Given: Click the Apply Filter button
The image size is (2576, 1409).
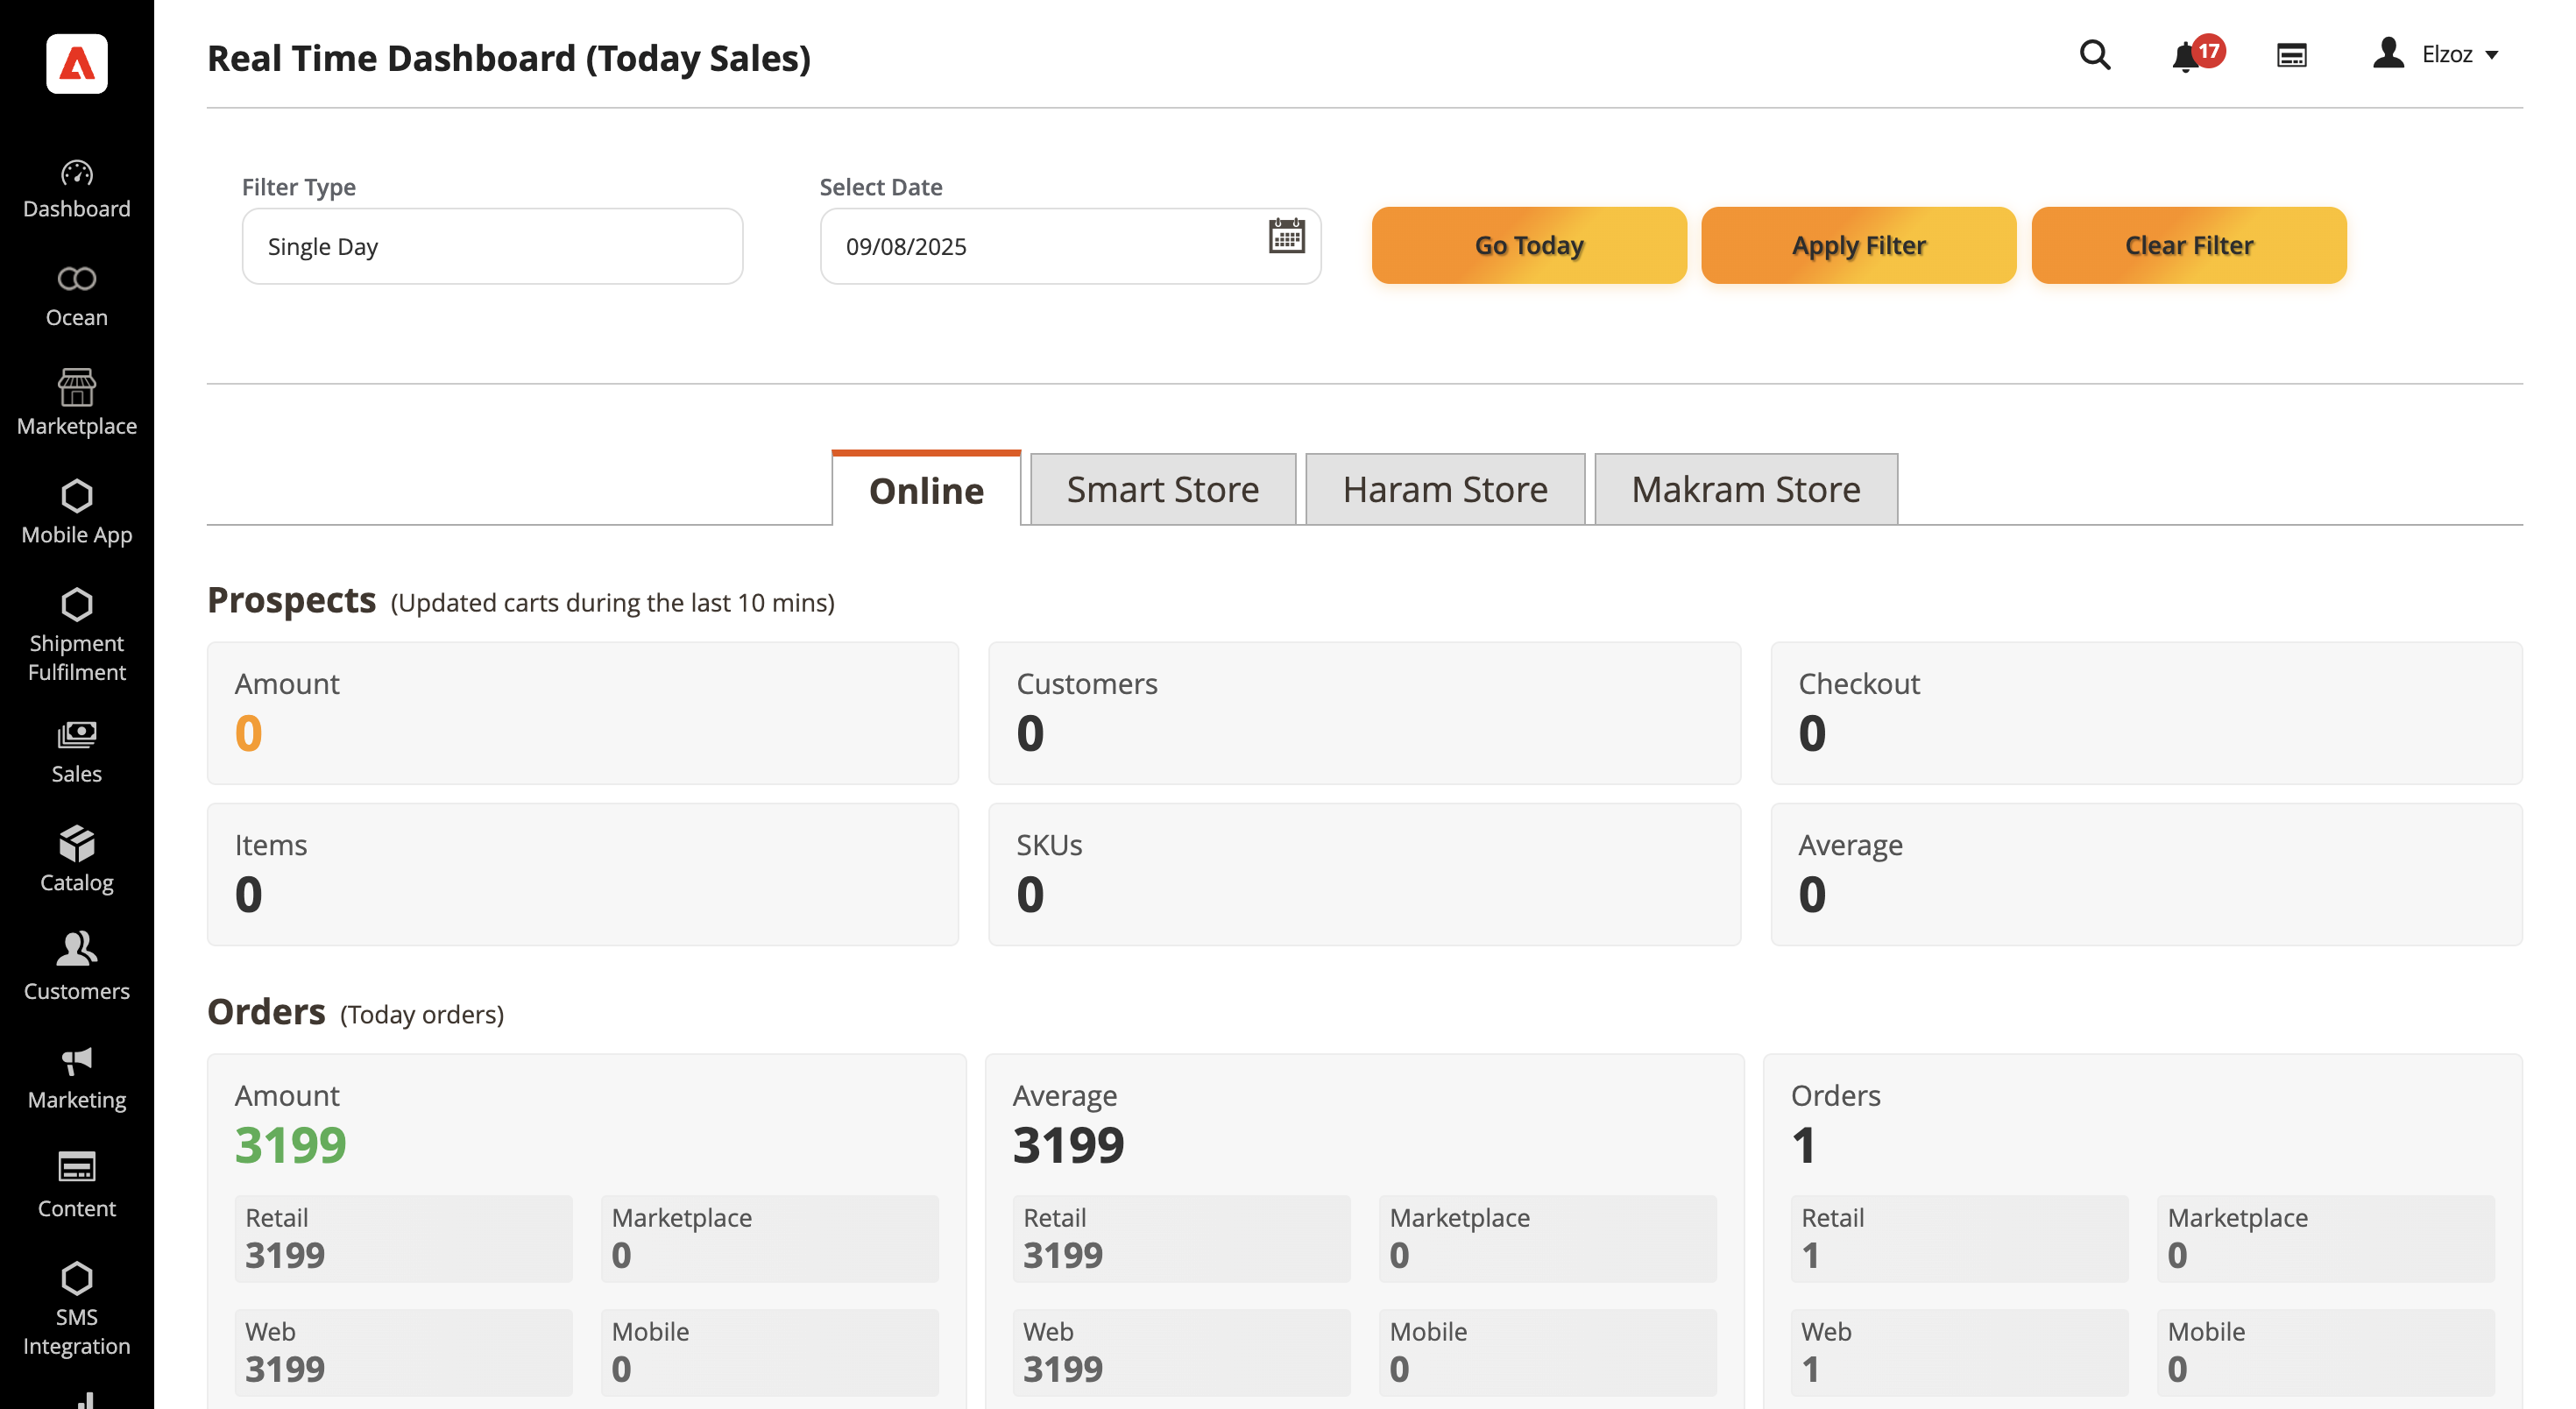Looking at the screenshot, I should (1858, 246).
